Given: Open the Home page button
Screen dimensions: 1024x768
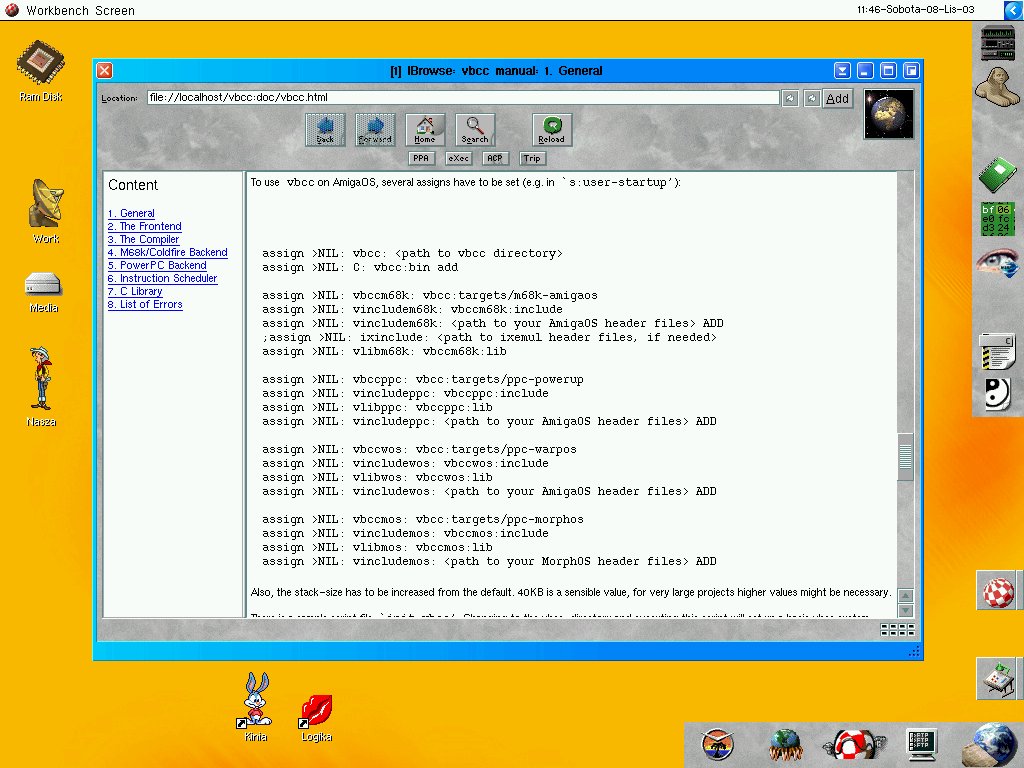Looking at the screenshot, I should (424, 130).
